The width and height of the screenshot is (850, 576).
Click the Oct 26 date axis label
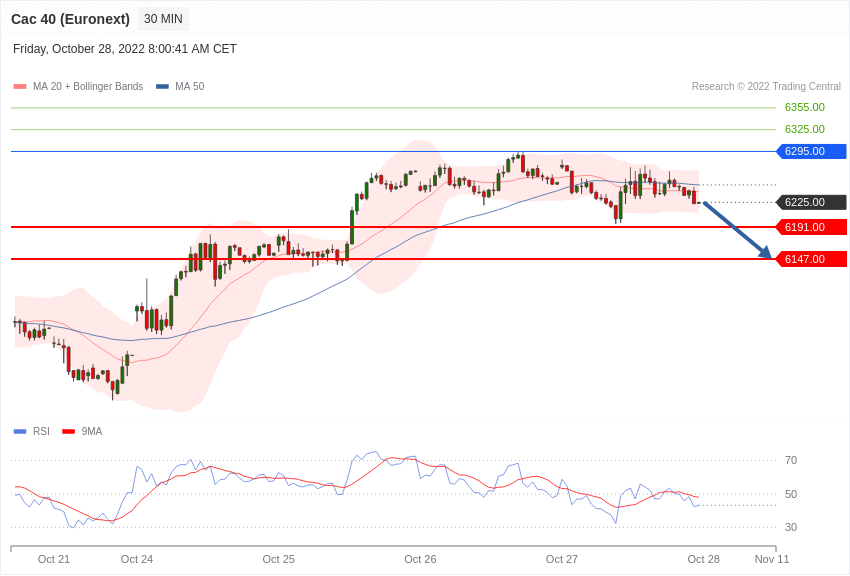point(420,559)
